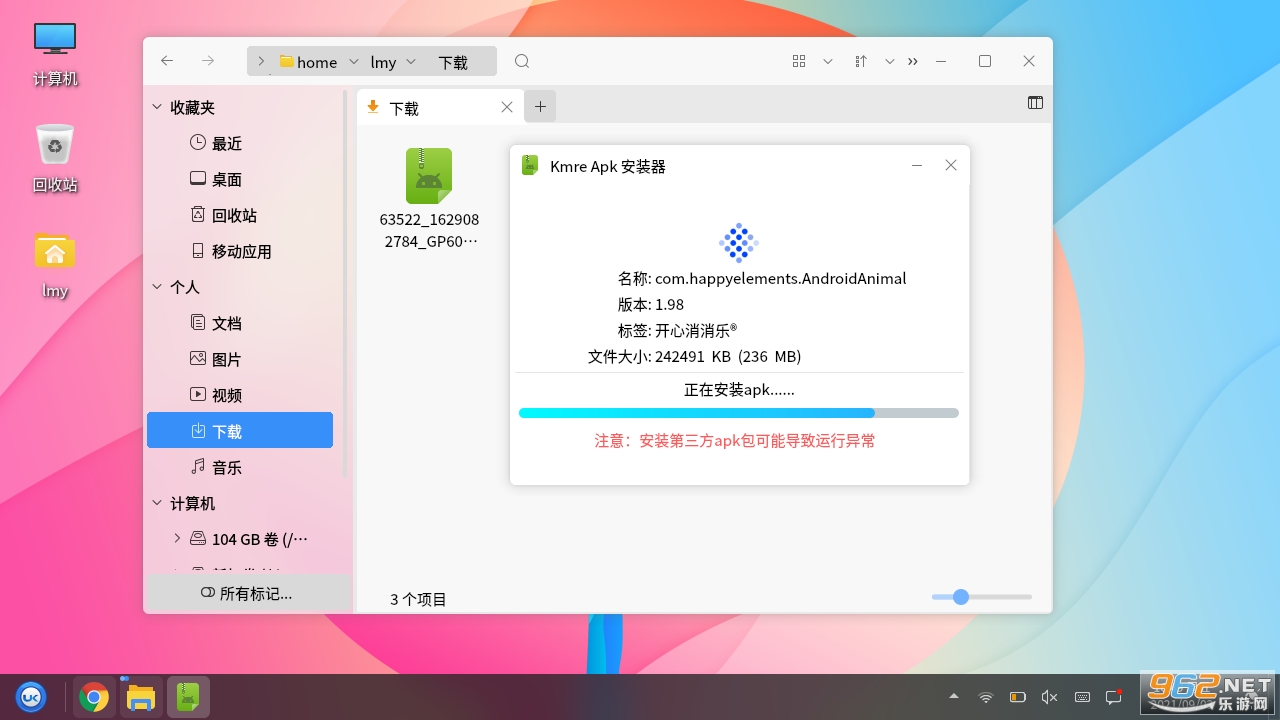The height and width of the screenshot is (720, 1280).
Task: Click the 所有标记... button
Action: tap(246, 593)
